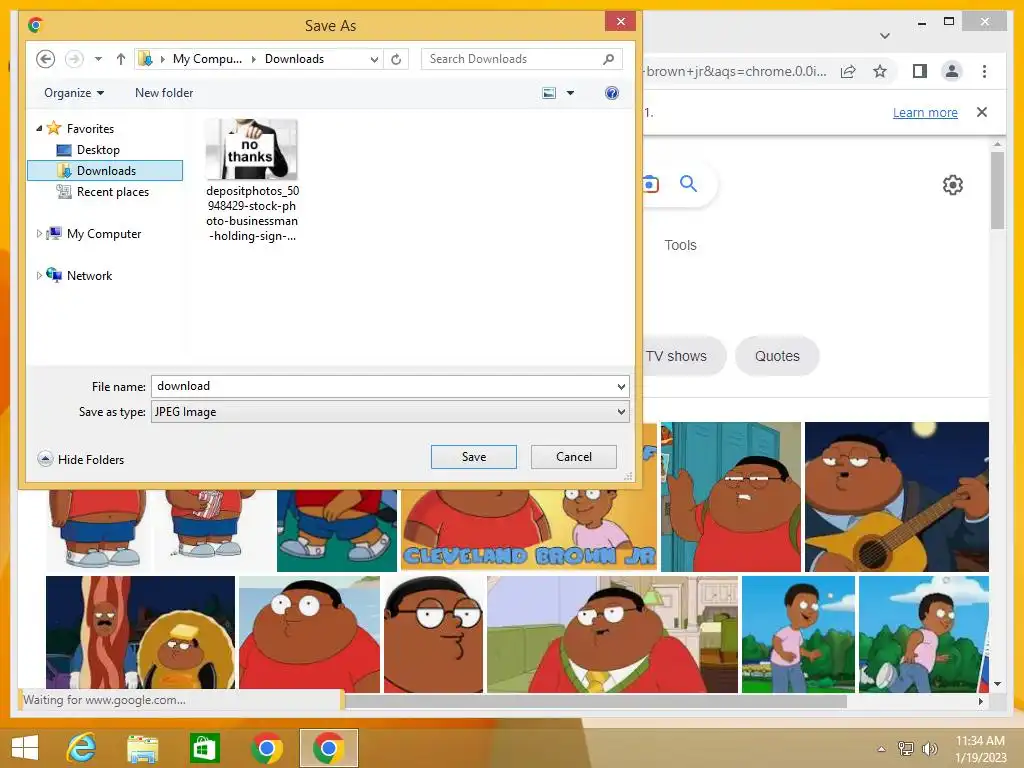Show hidden system tray icons
This screenshot has width=1024, height=768.
[881, 749]
